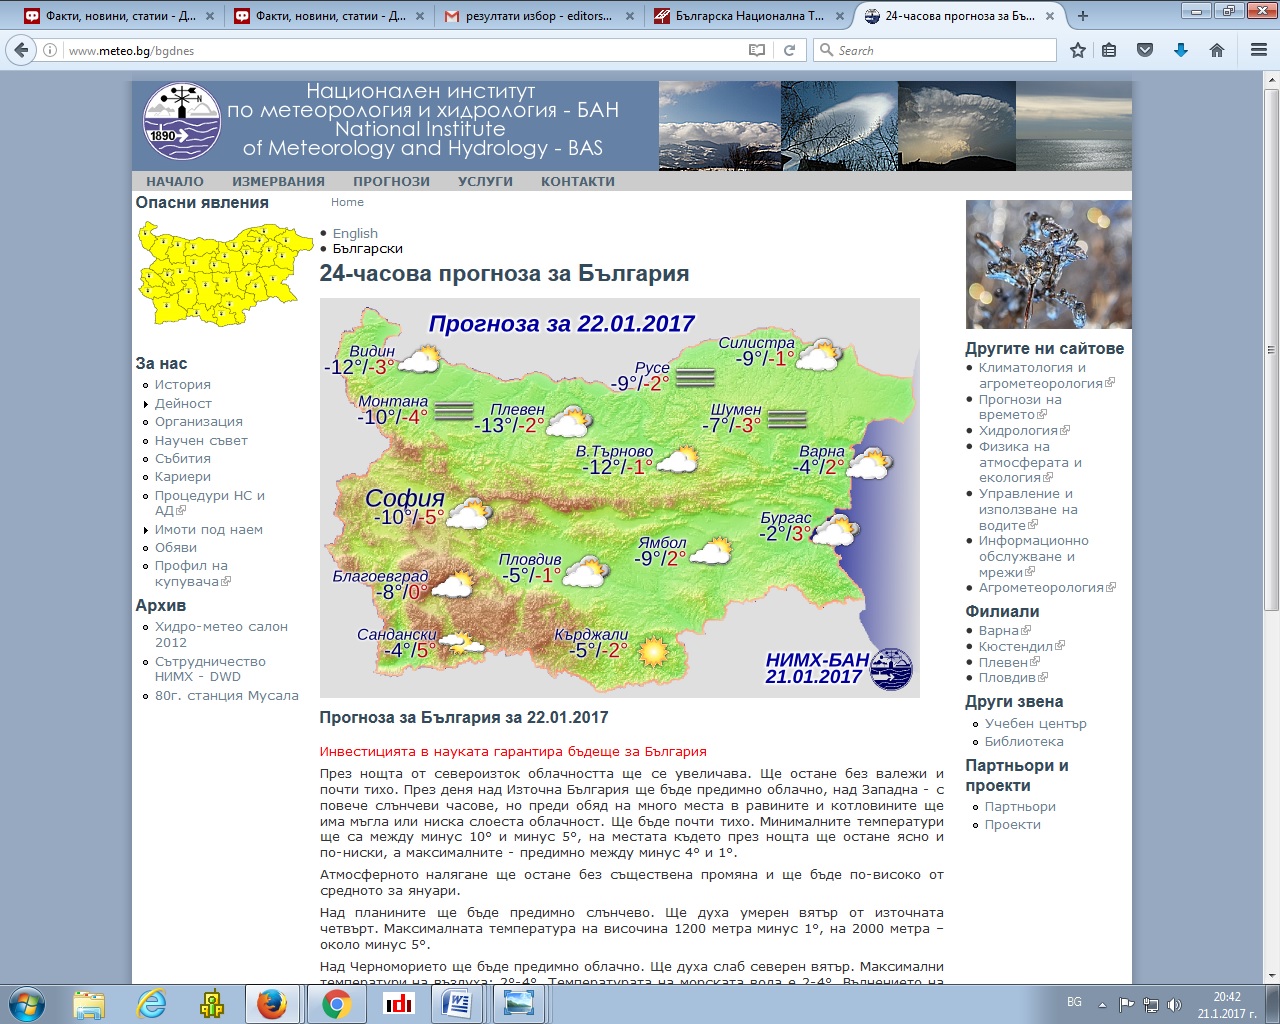Expand the Дейност sidebar item
1280x1024 pixels.
pos(183,404)
